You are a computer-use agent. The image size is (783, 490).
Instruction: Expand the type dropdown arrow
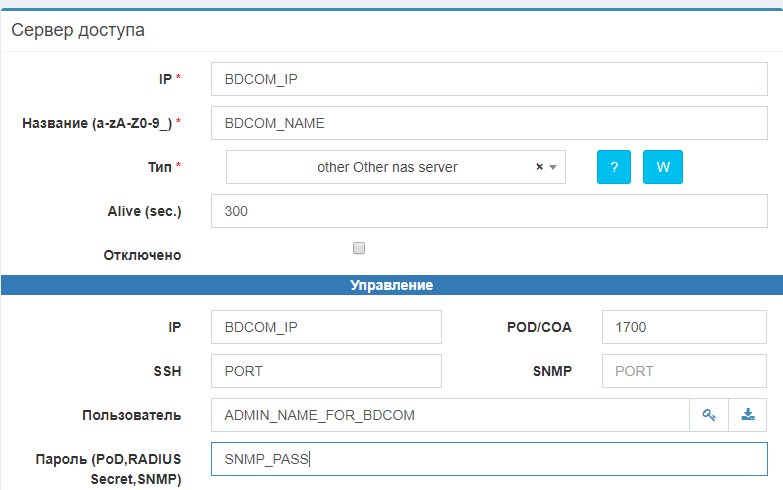click(553, 168)
